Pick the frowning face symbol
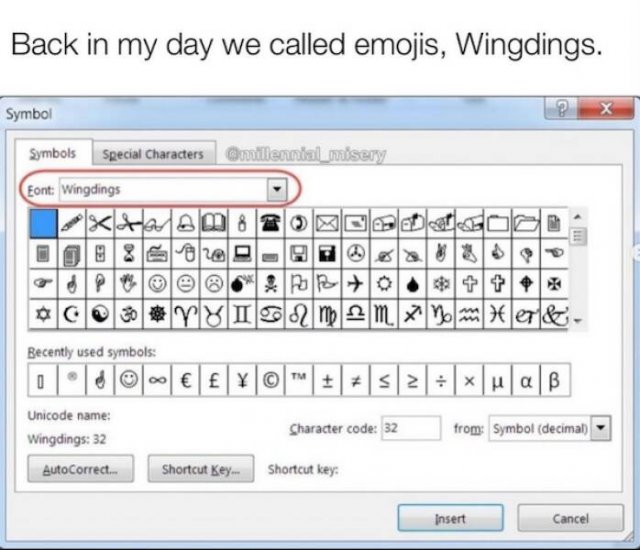Screen dimensions: 640x550 pos(214,284)
